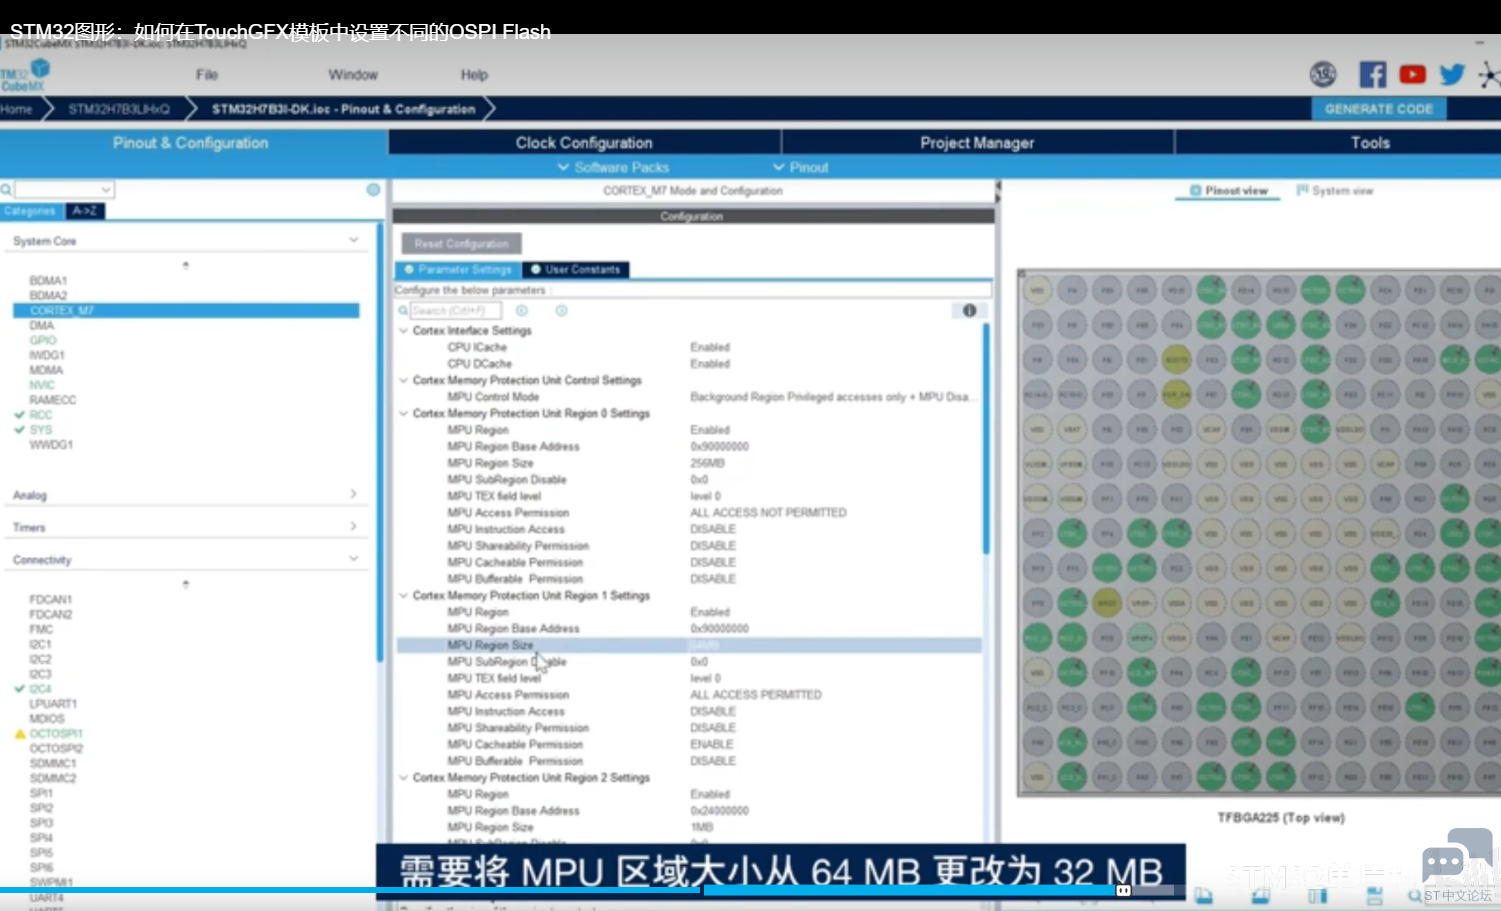Select the highlighted Region 1 MPU Region Size row

[689, 646]
